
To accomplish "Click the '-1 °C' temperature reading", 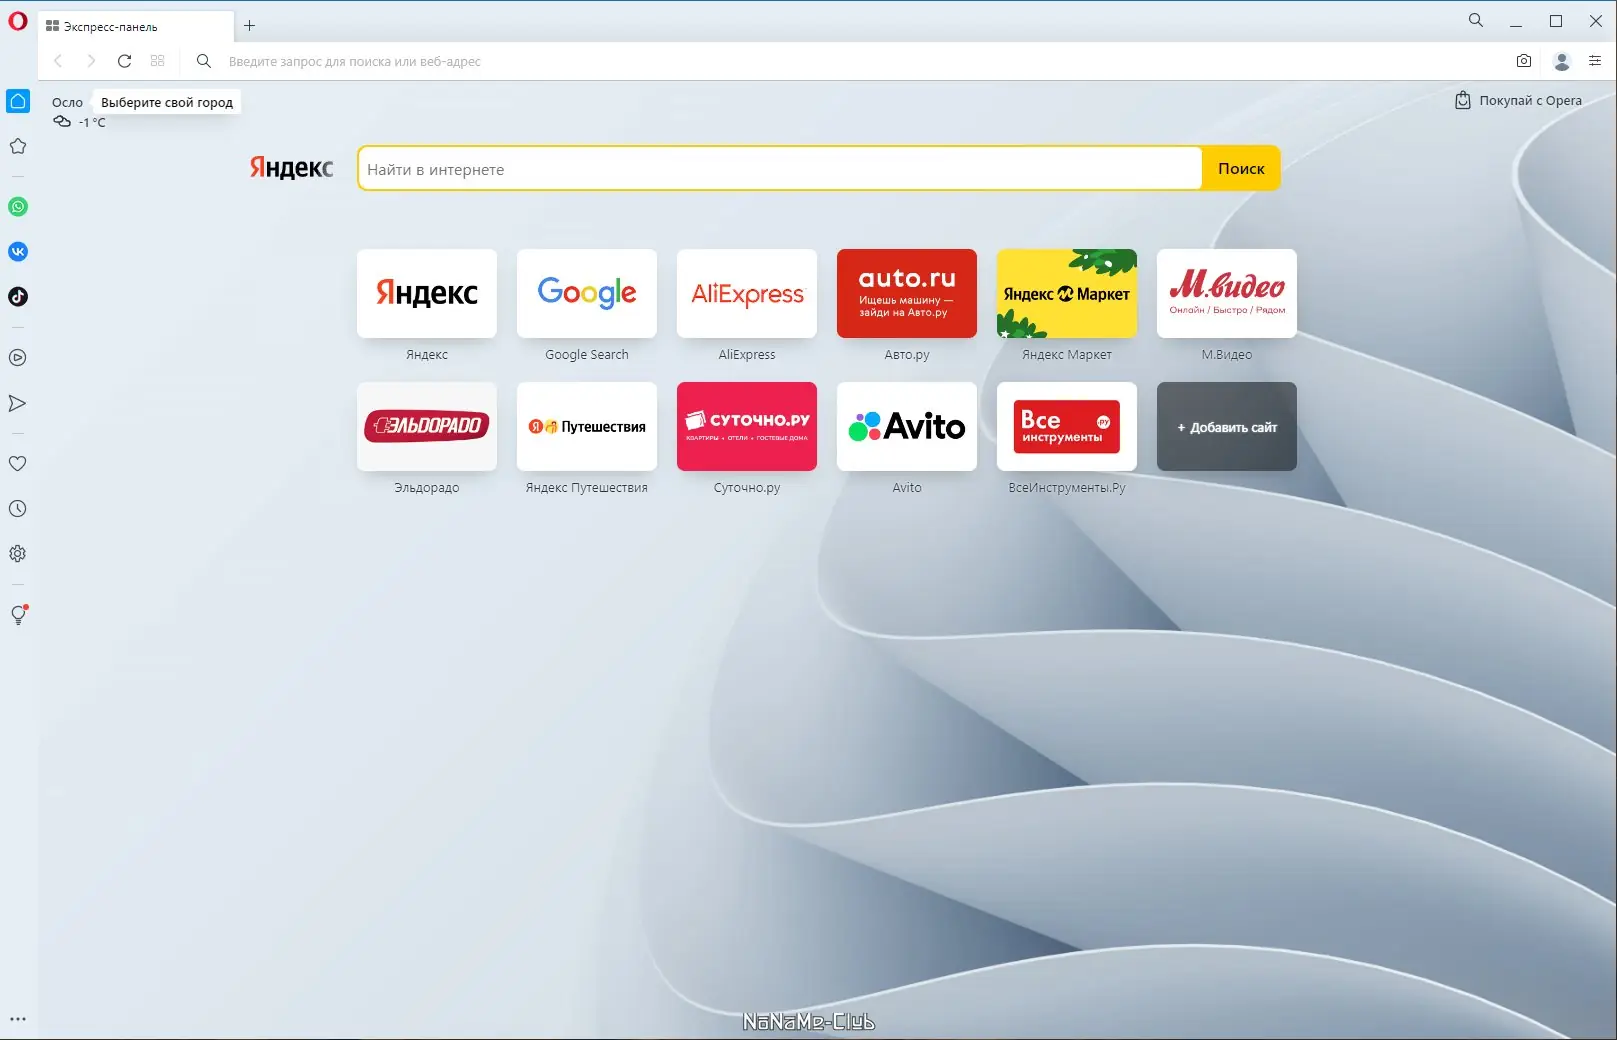I will (x=92, y=122).
